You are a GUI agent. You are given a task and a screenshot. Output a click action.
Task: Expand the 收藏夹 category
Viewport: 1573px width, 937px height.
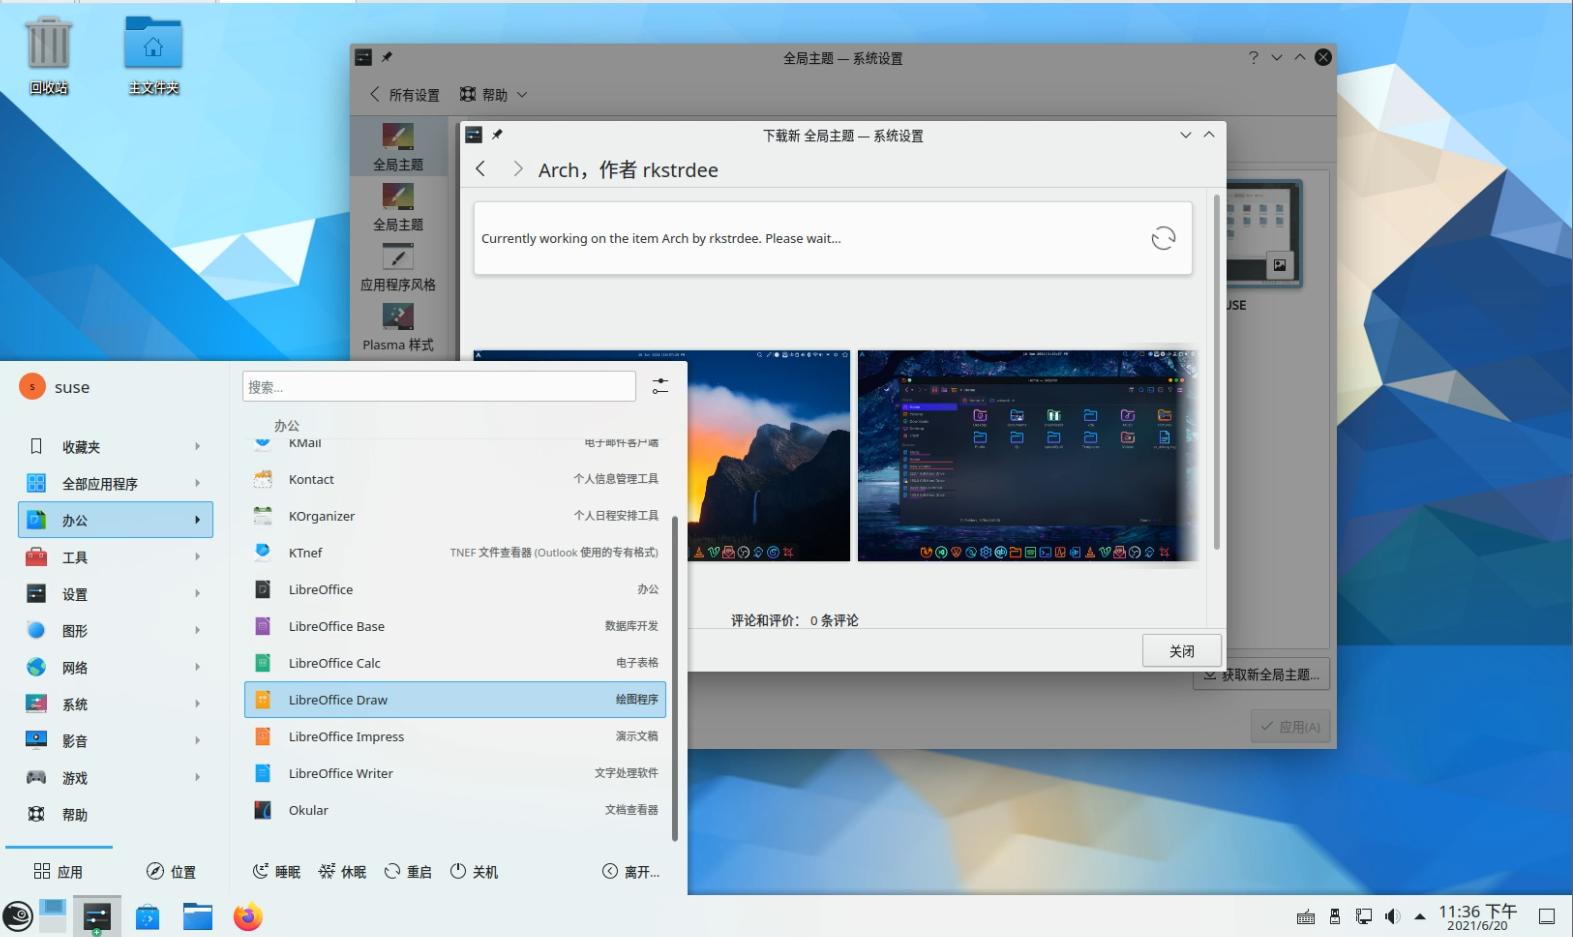click(x=115, y=447)
